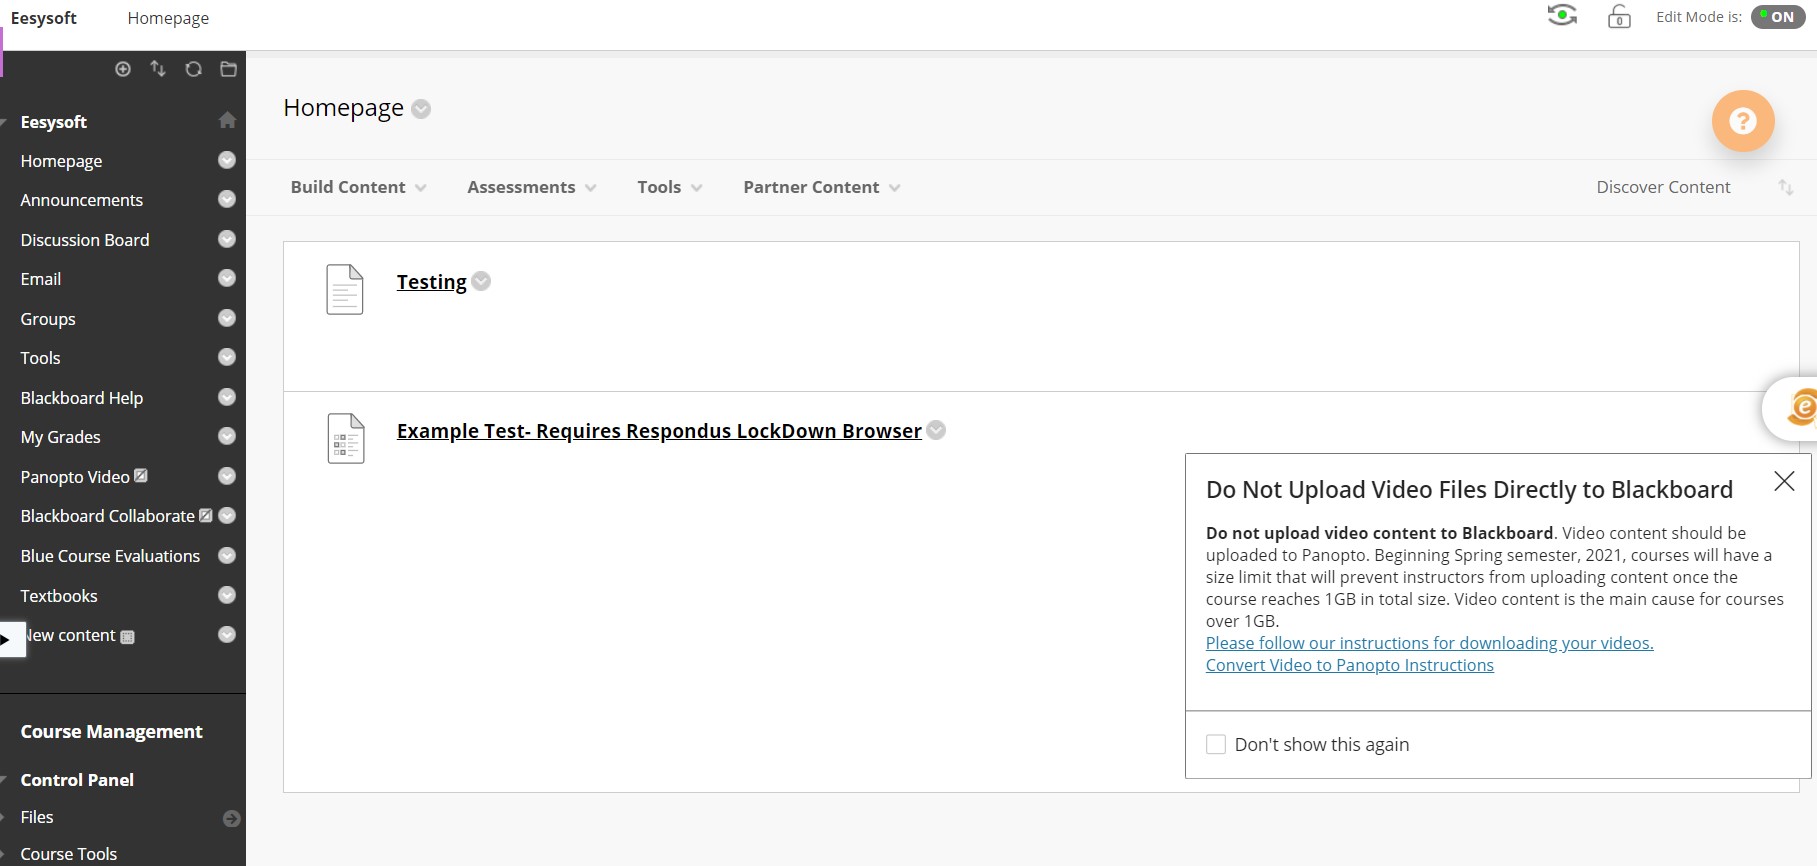This screenshot has width=1817, height=866.
Task: Open Example Test Respondus LockDown Browser link
Action: 659,431
